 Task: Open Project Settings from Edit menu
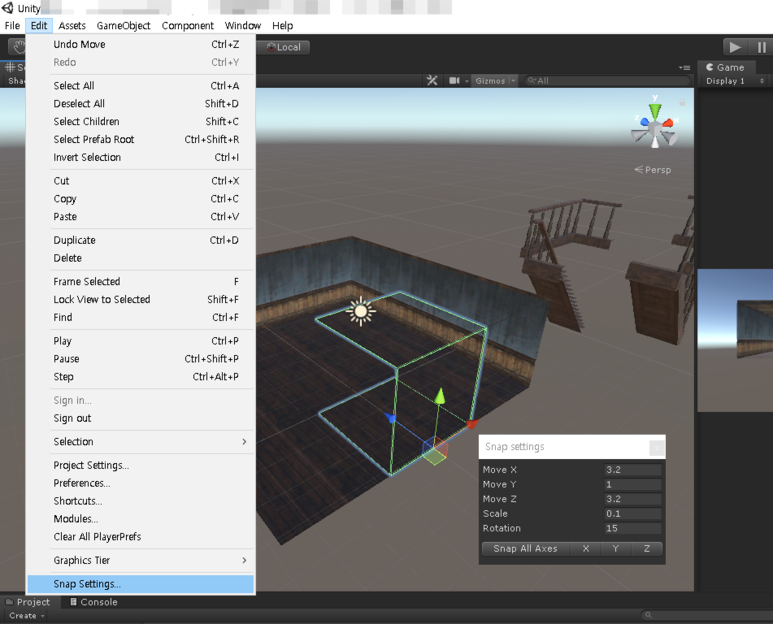point(141,465)
